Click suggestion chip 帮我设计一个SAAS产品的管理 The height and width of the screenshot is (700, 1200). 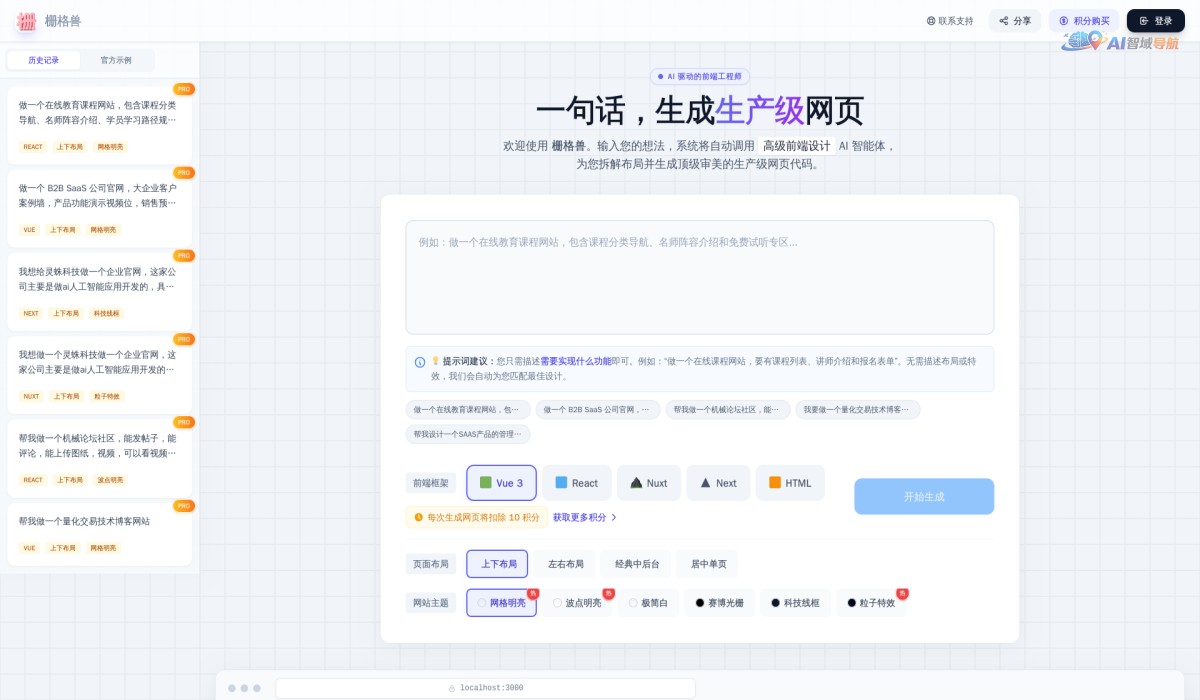tap(468, 434)
